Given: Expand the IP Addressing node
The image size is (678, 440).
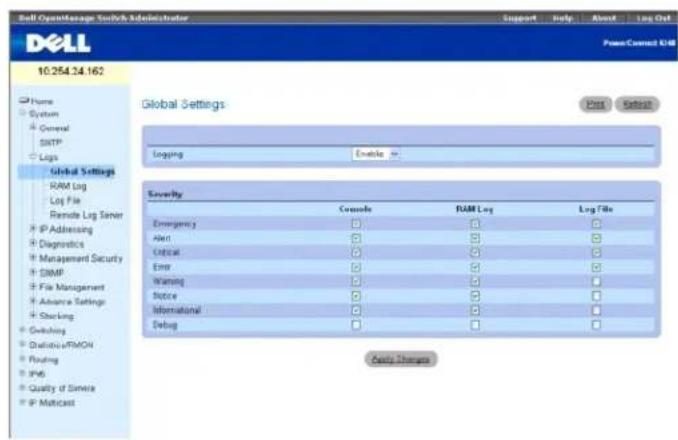Looking at the screenshot, I should (33, 229).
